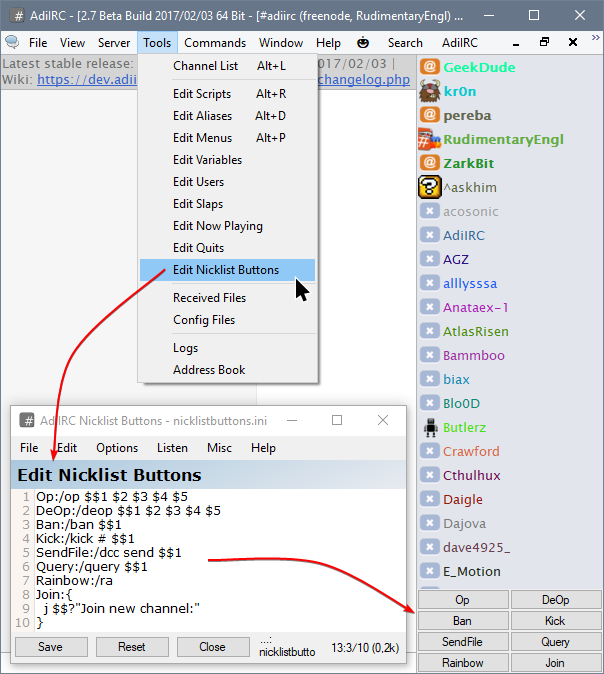Screen dimensions: 604x674
Task: Click GeekDude's operator @ icon
Action: tap(429, 67)
